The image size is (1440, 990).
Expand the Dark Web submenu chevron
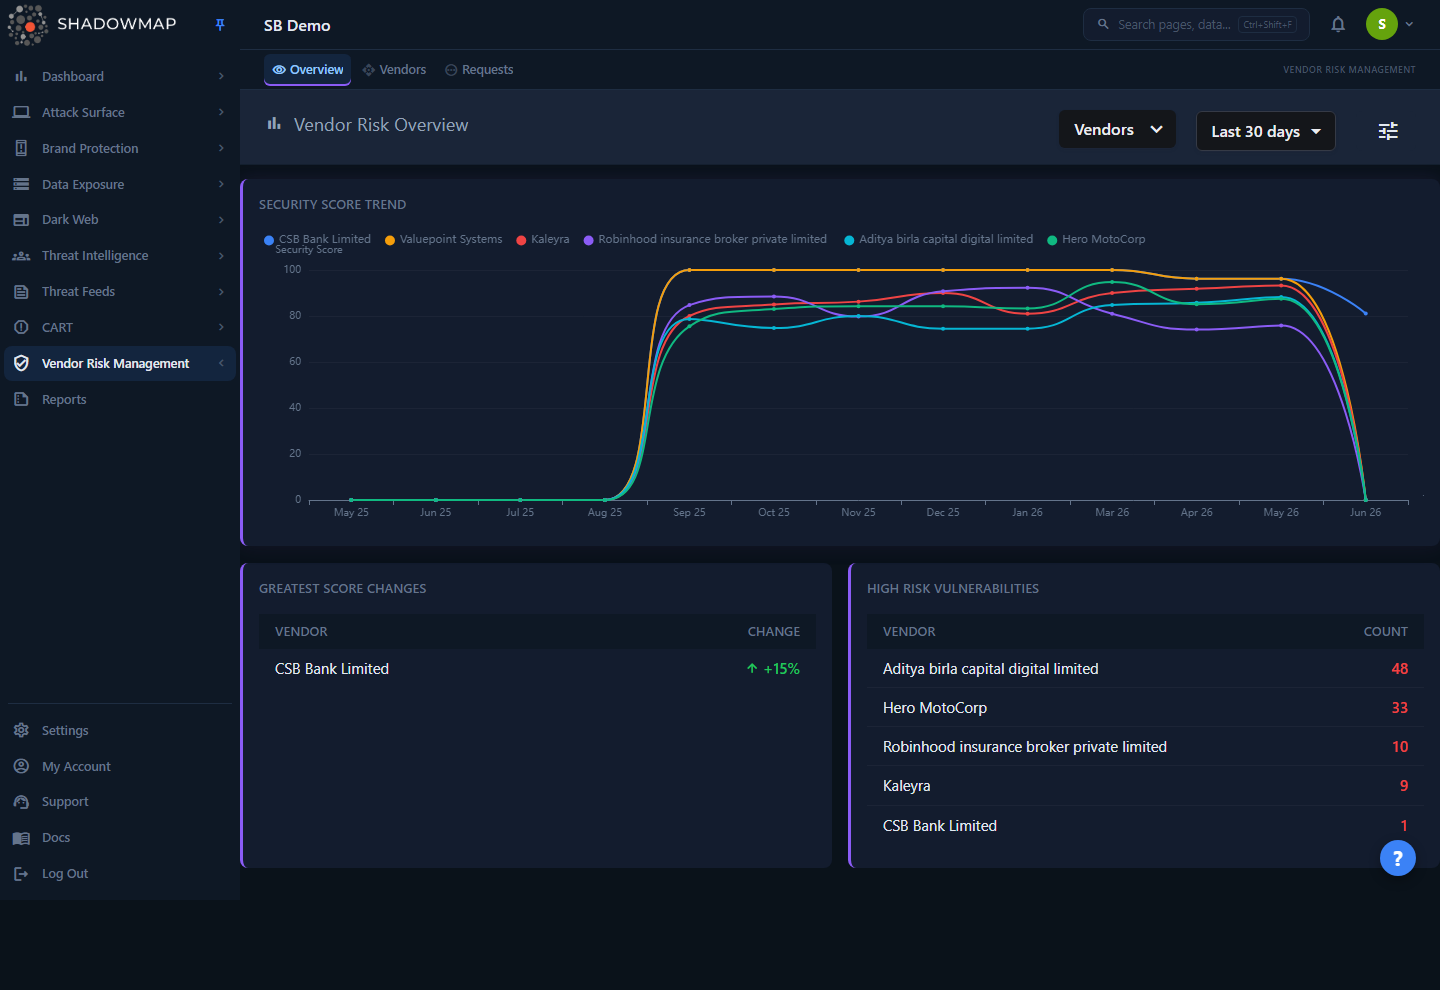tap(221, 220)
